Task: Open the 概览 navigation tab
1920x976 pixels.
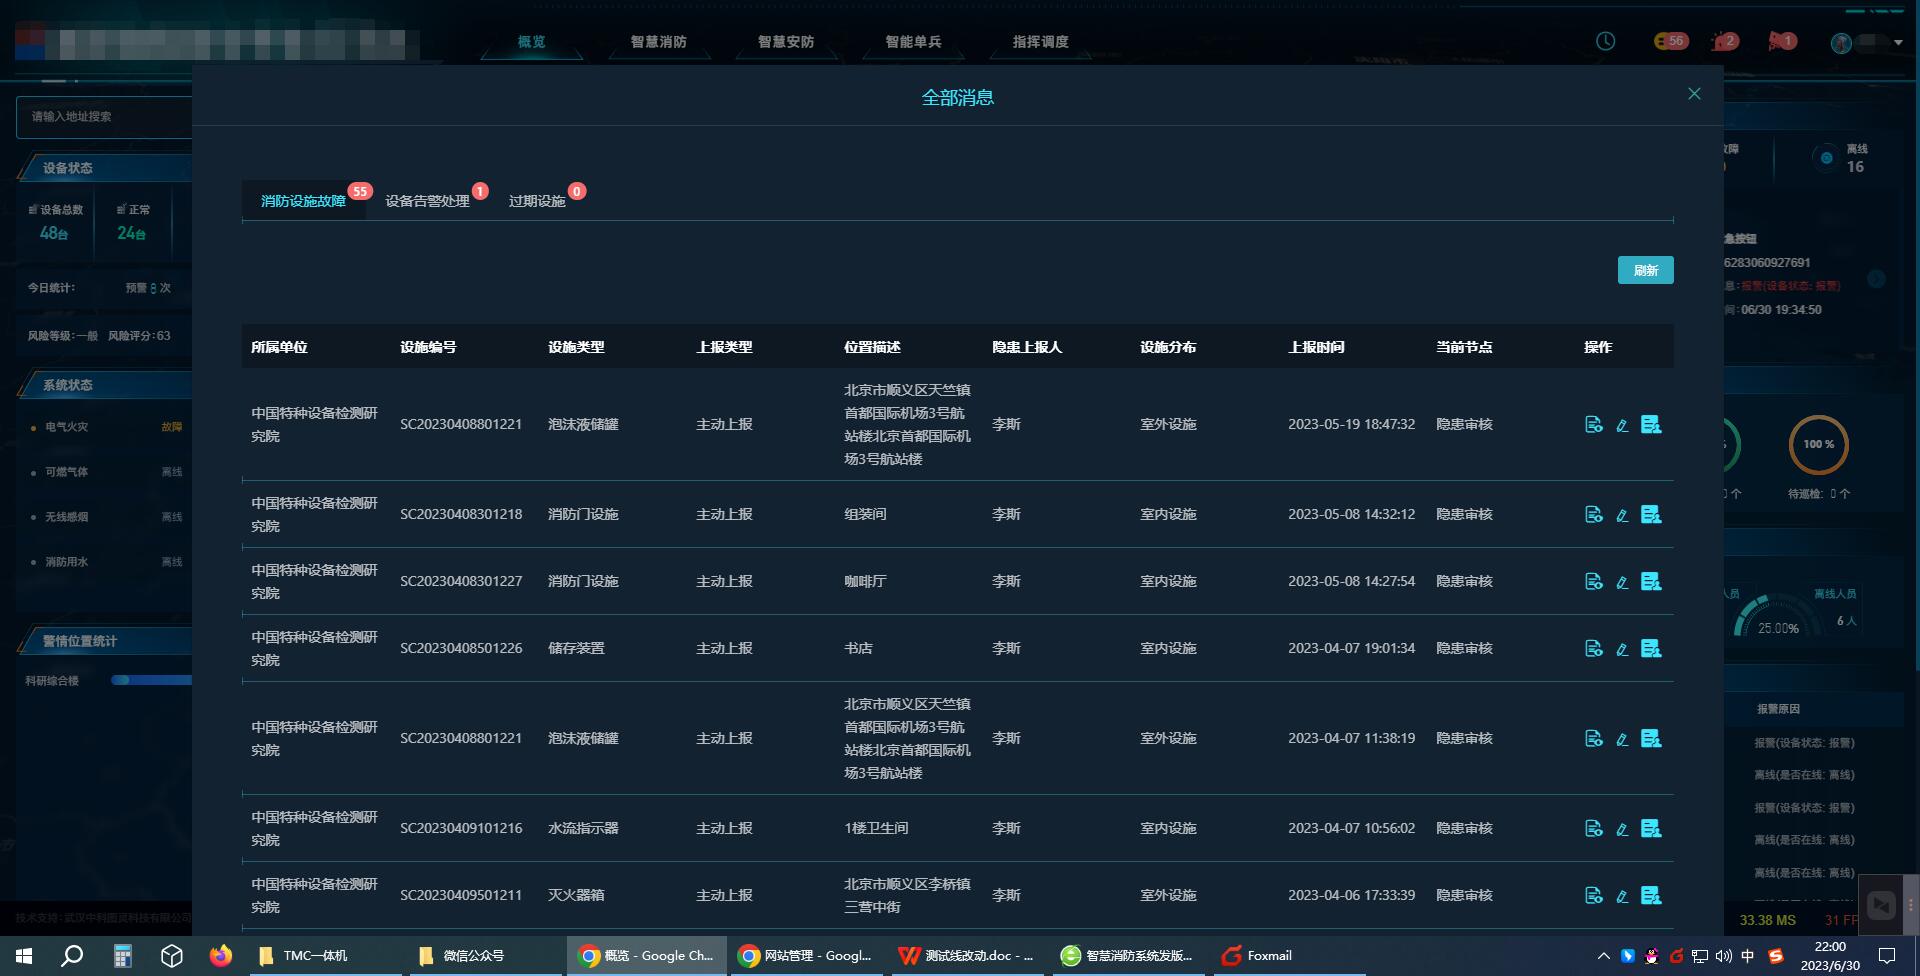Action: click(x=532, y=42)
